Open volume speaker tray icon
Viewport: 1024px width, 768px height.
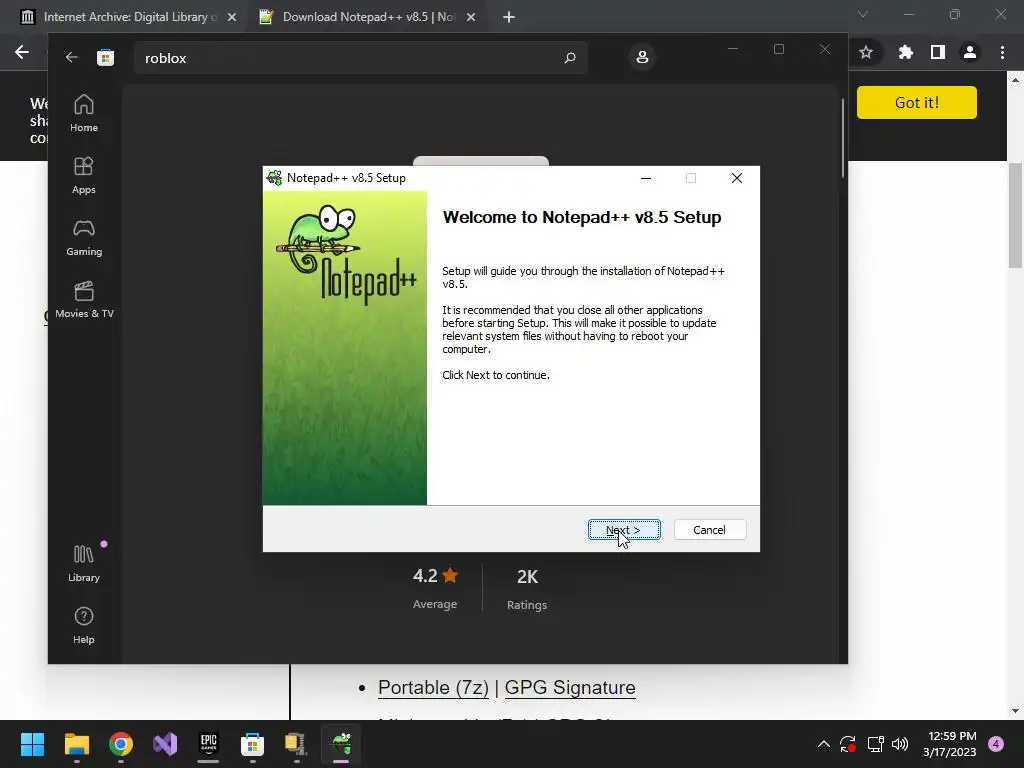(x=899, y=744)
